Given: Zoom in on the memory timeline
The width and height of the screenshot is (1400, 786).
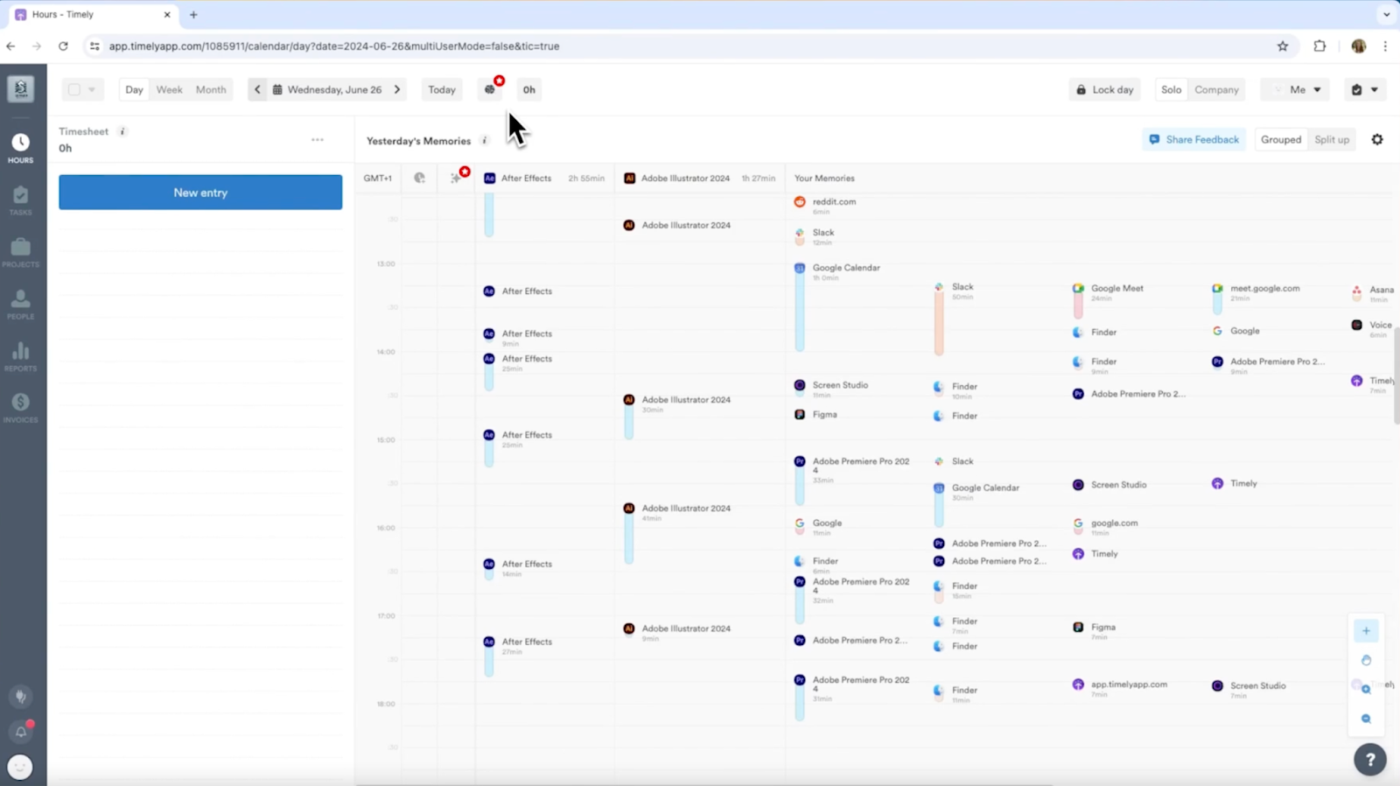Looking at the screenshot, I should coord(1366,689).
